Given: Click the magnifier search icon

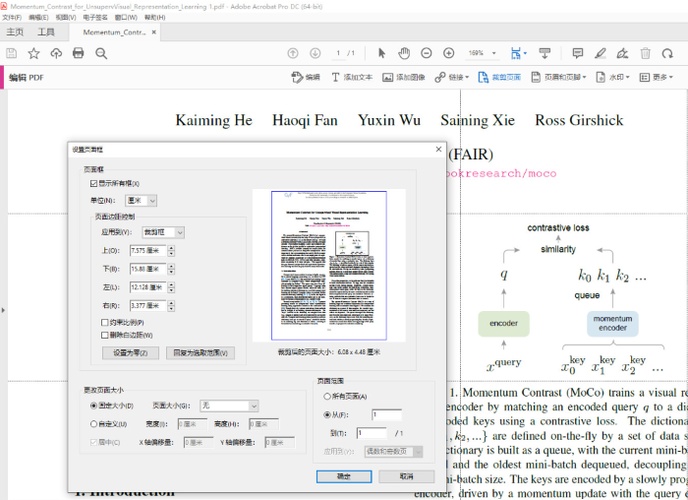Looking at the screenshot, I should point(101,54).
